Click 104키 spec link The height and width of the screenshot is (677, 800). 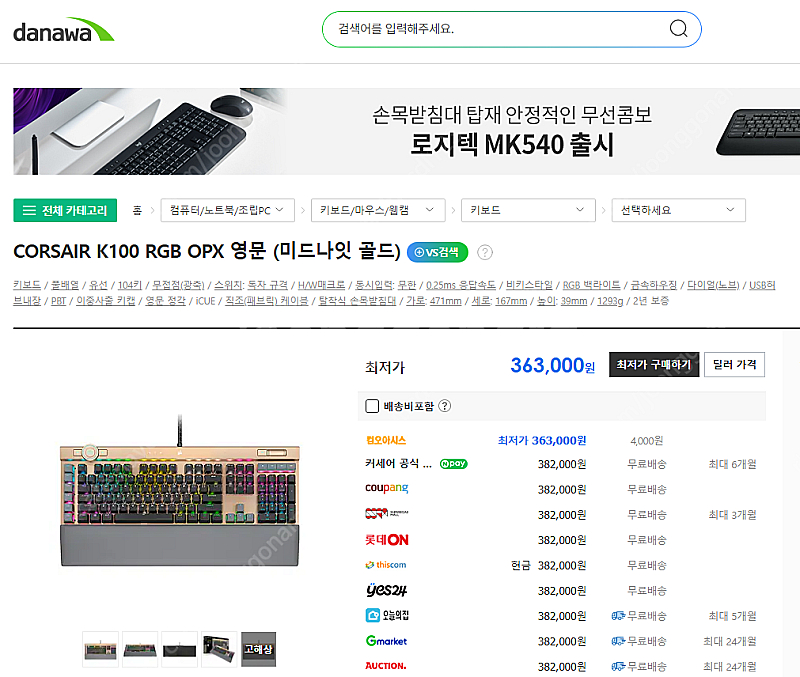point(130,285)
